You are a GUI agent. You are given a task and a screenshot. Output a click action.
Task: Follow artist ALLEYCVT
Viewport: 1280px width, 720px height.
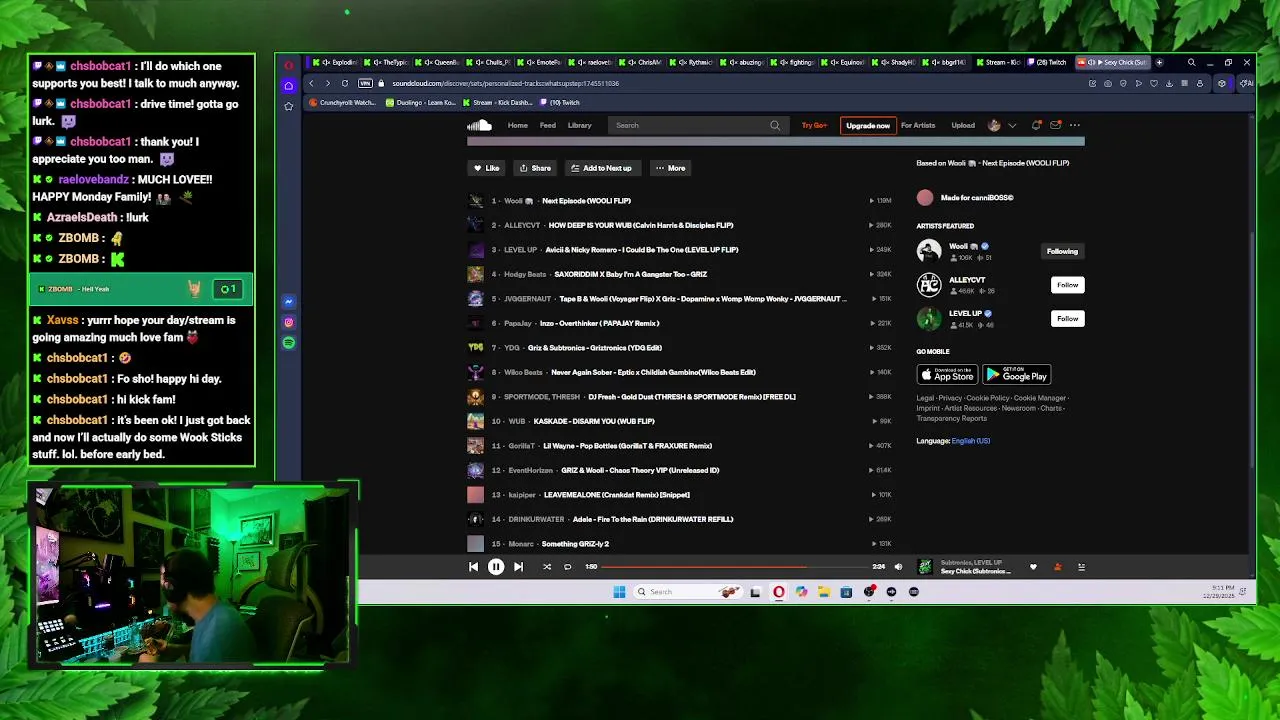tap(1068, 285)
